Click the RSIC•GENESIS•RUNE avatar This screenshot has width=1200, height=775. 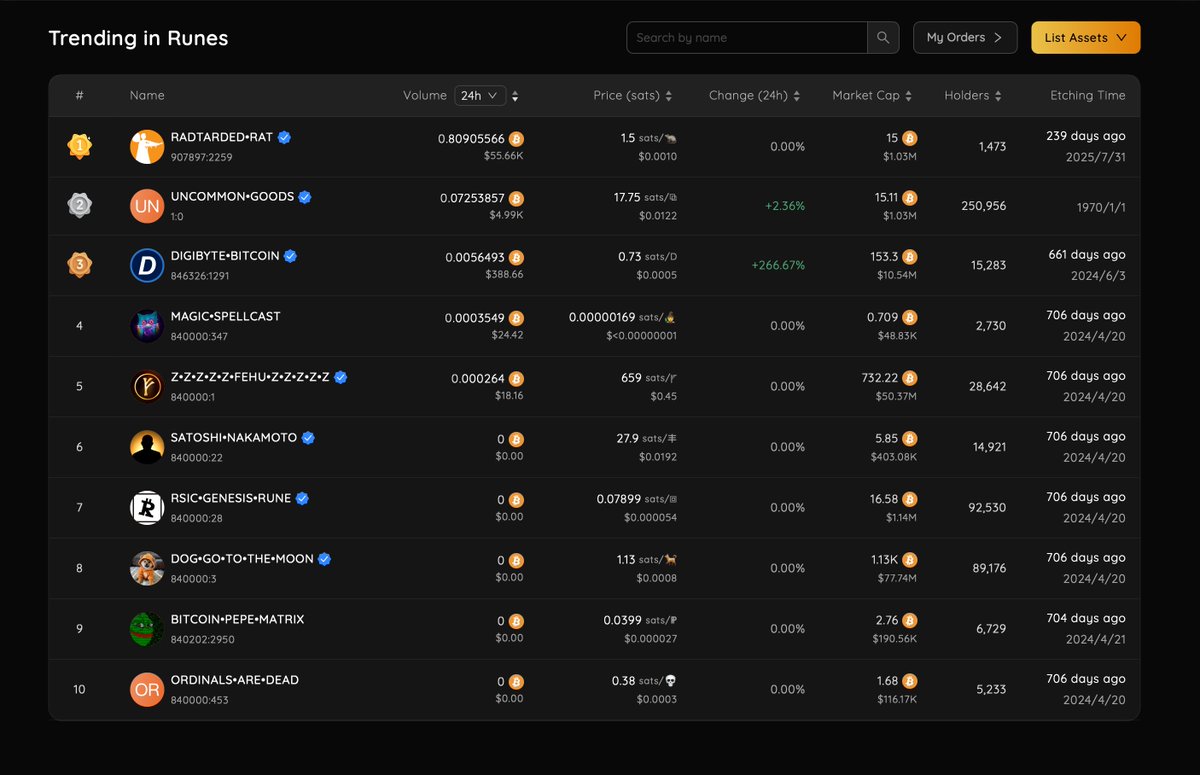(147, 507)
